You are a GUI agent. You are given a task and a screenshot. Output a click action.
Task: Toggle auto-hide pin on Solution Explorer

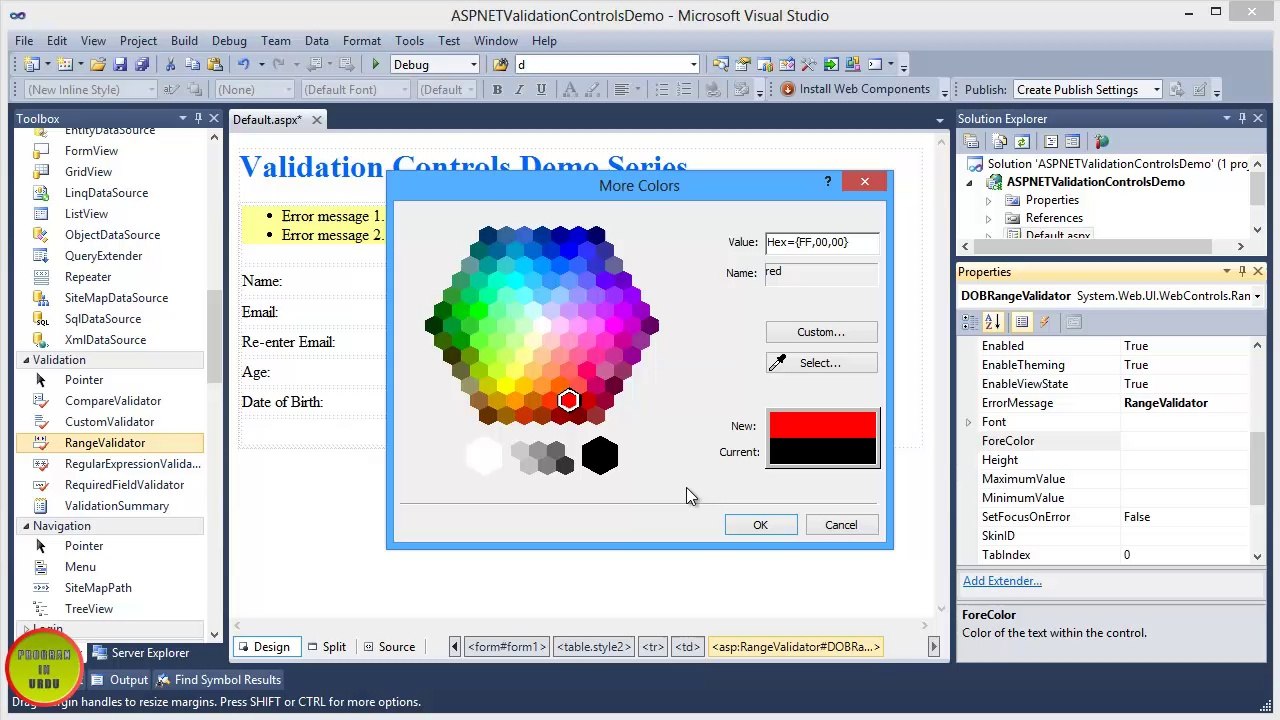[1243, 119]
